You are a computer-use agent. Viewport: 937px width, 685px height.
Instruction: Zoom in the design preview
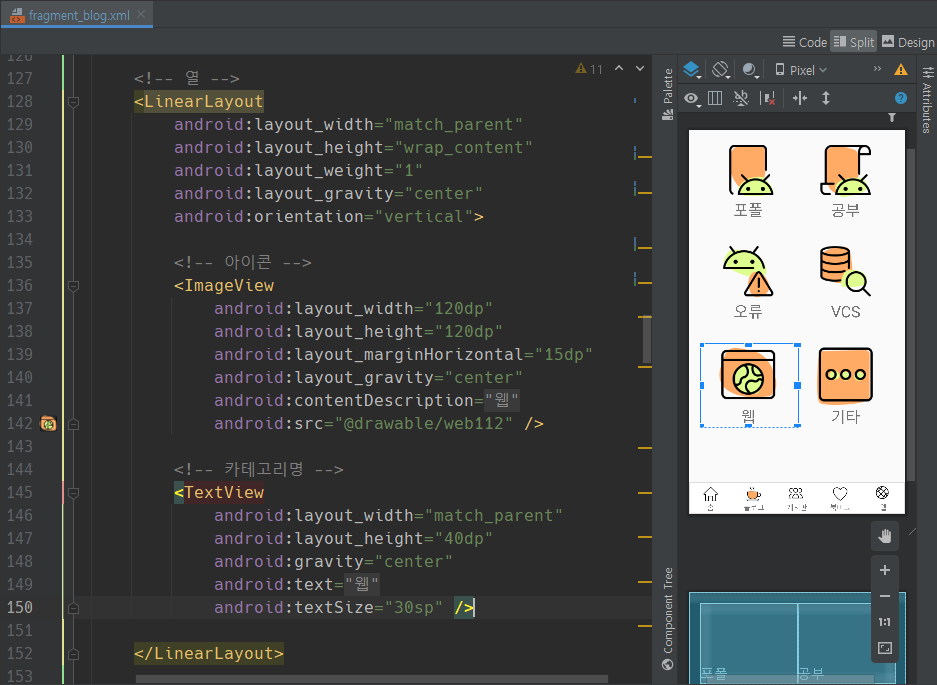[x=885, y=570]
